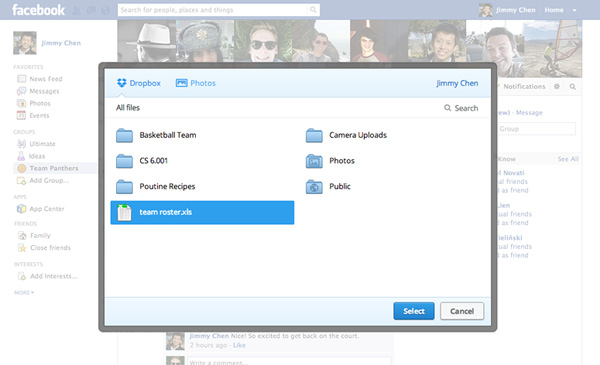600x365 pixels.
Task: Click the Message link beside the group header
Action: click(x=529, y=112)
